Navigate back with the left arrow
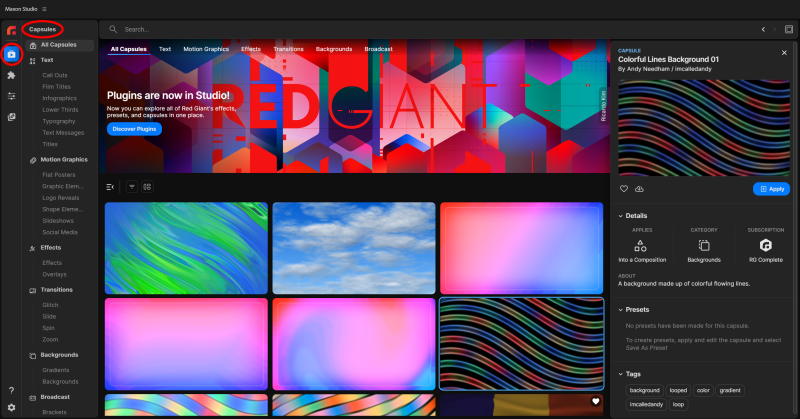 pyautogui.click(x=763, y=29)
